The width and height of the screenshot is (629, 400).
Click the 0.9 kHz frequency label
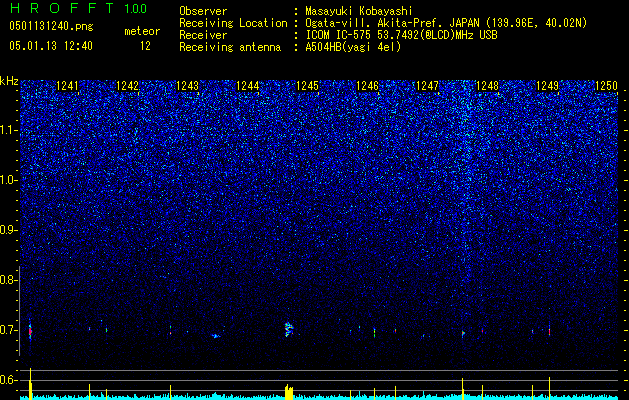pos(8,230)
